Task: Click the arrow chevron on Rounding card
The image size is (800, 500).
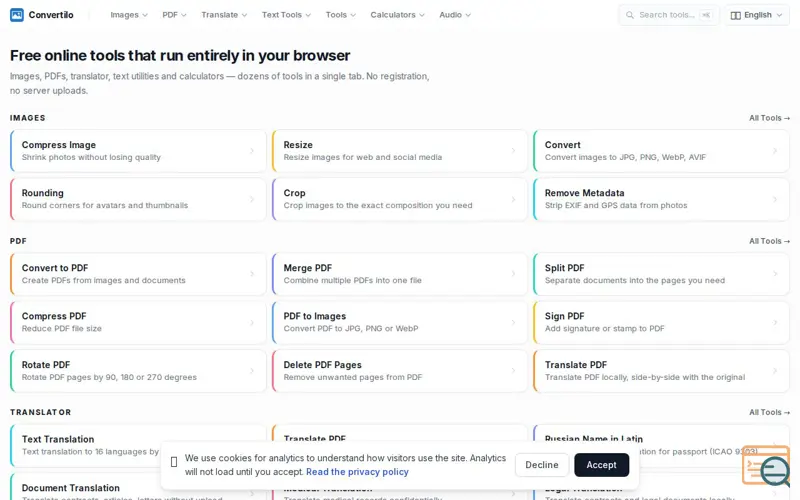Action: point(252,199)
